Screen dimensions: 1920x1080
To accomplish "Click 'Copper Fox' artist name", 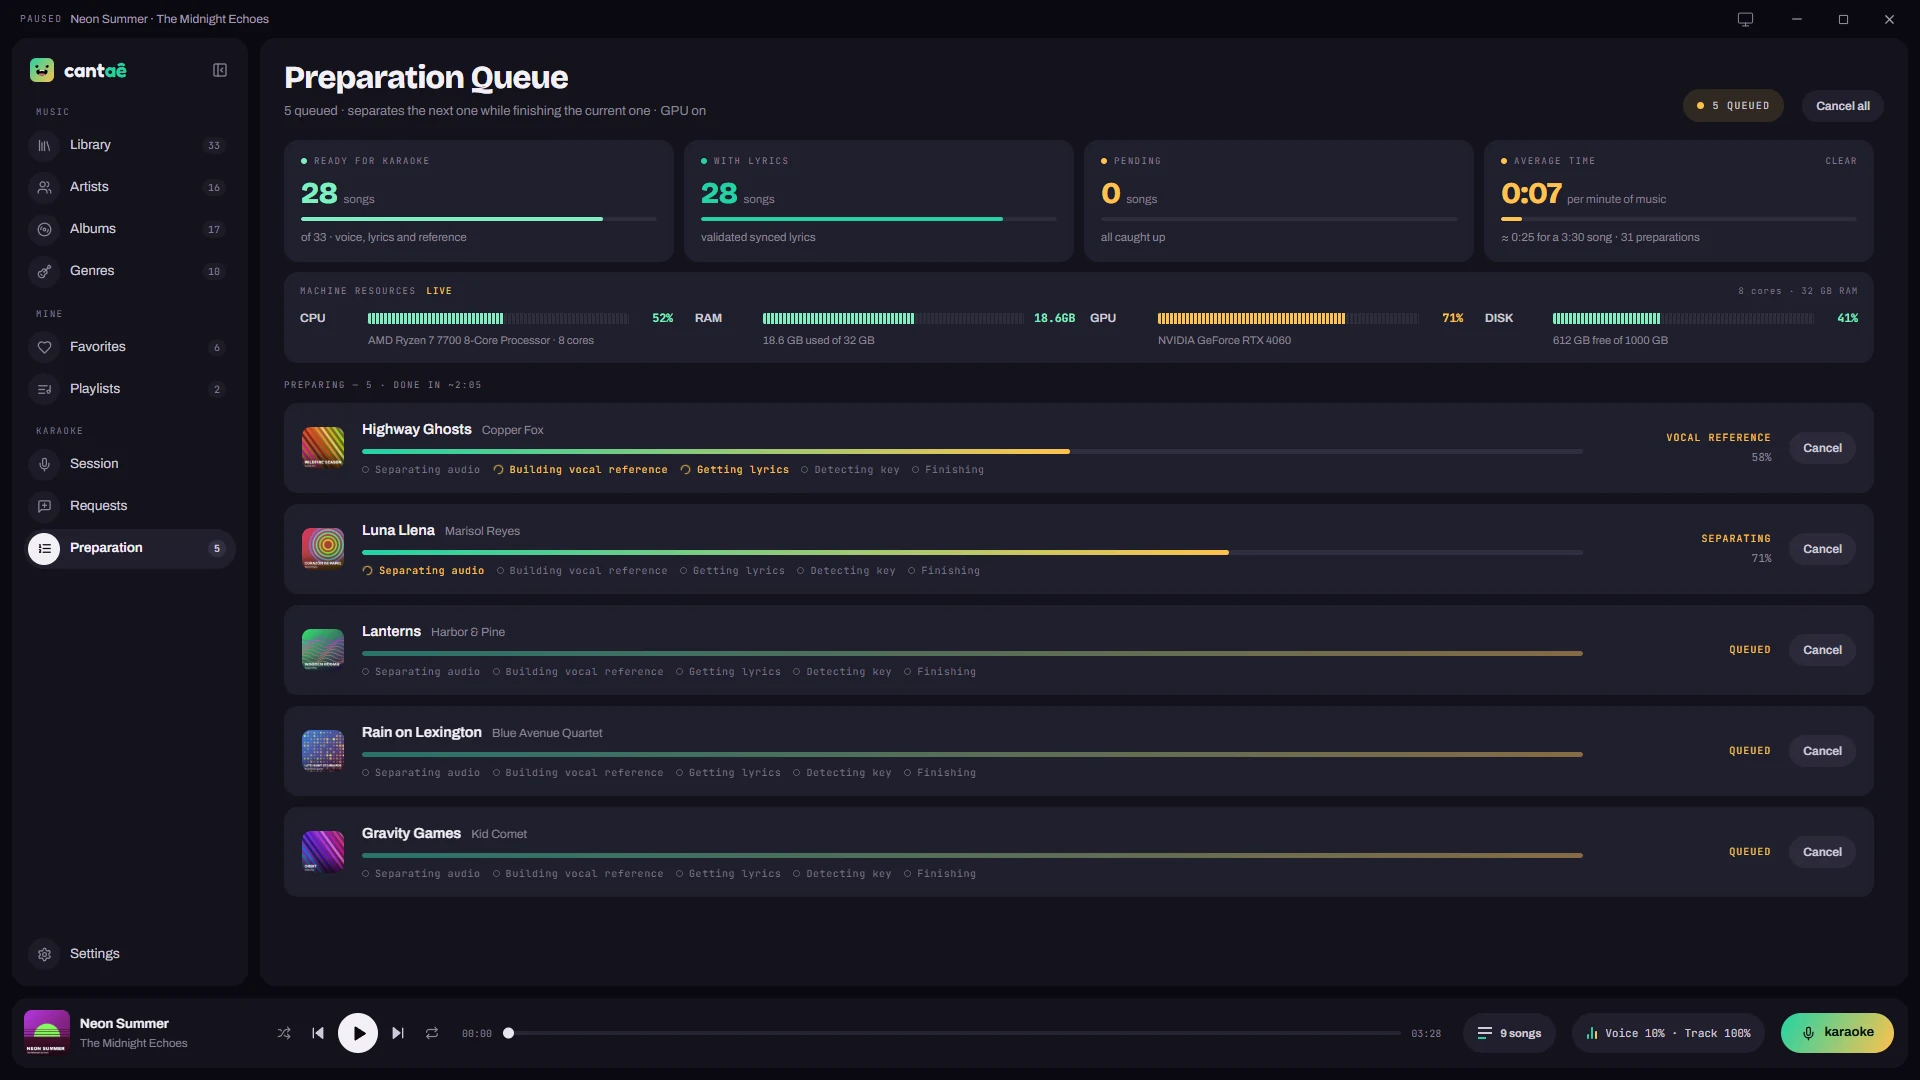I will point(513,430).
